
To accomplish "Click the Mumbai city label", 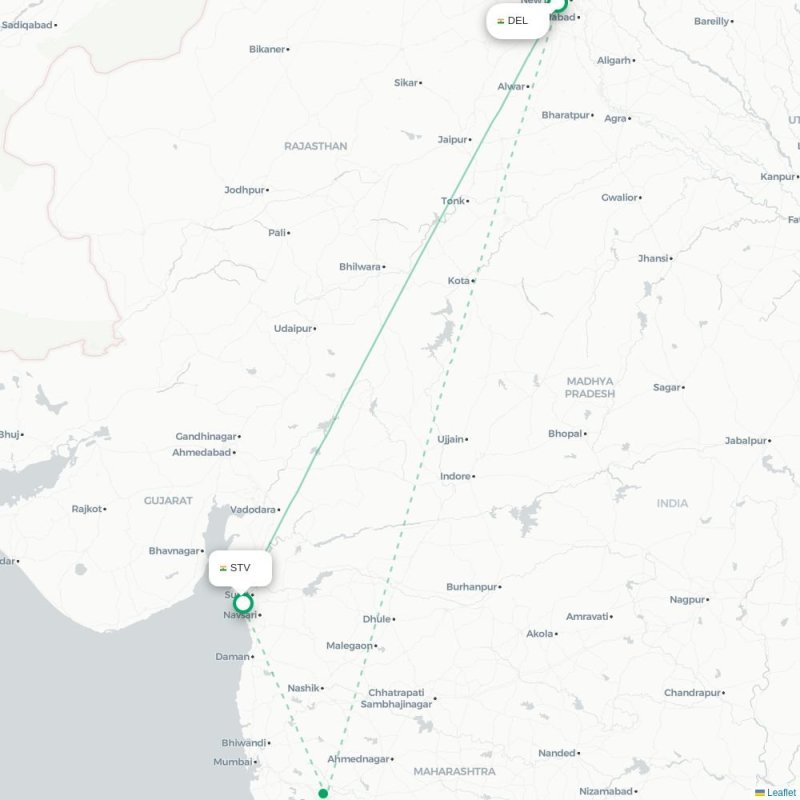I will pyautogui.click(x=233, y=762).
